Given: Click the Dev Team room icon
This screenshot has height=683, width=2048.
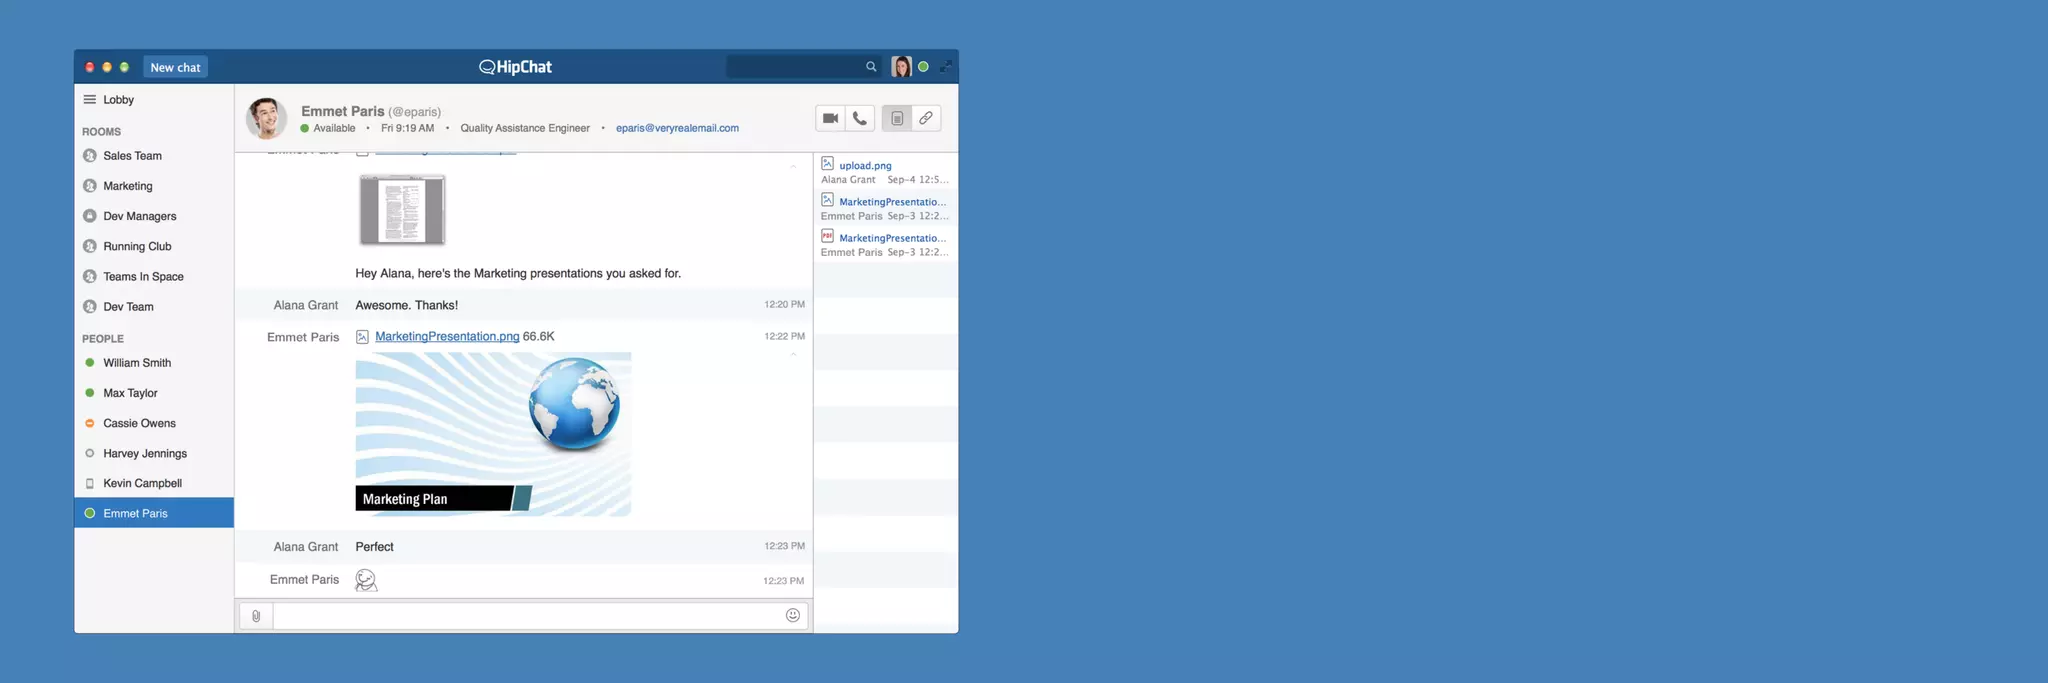Looking at the screenshot, I should point(90,307).
